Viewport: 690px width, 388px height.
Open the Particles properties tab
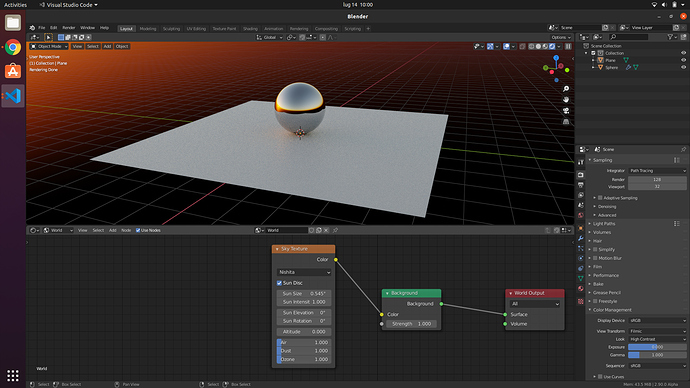tap(581, 248)
